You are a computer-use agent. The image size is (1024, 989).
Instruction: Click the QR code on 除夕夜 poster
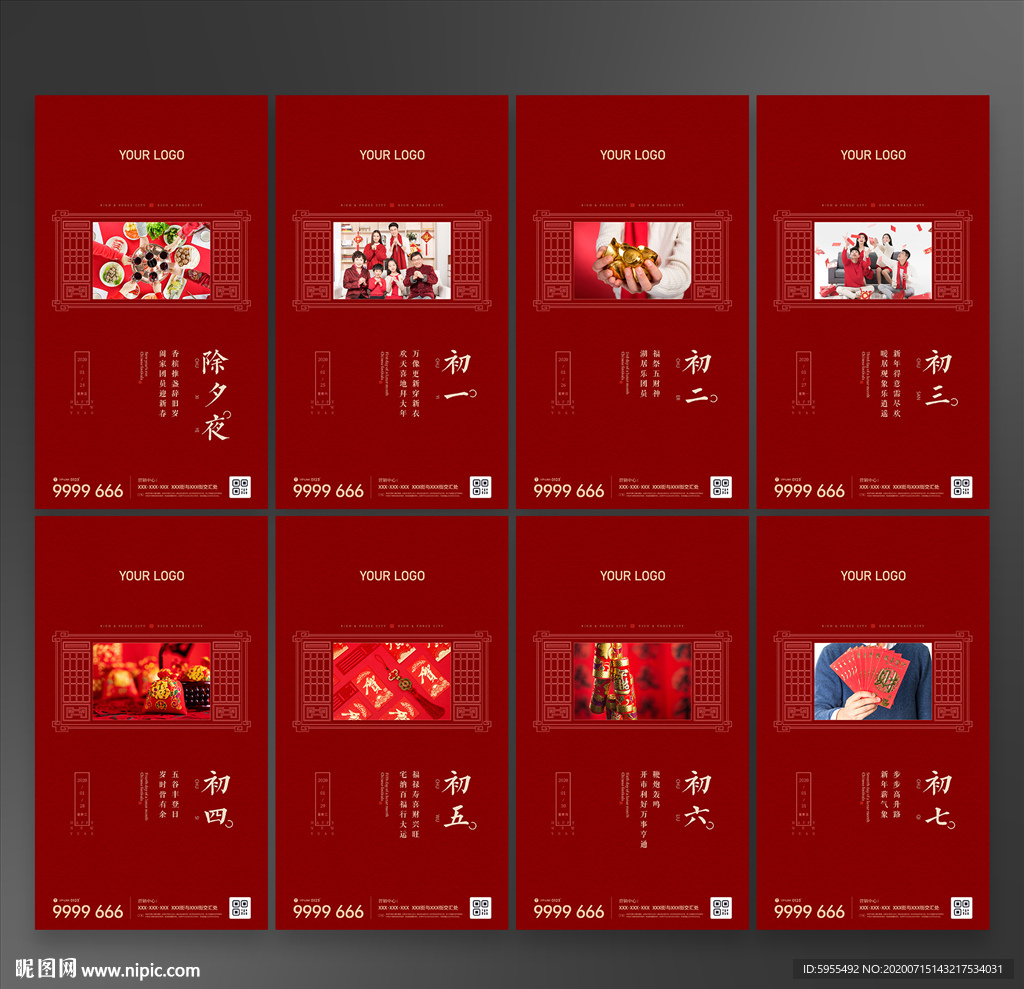240,487
